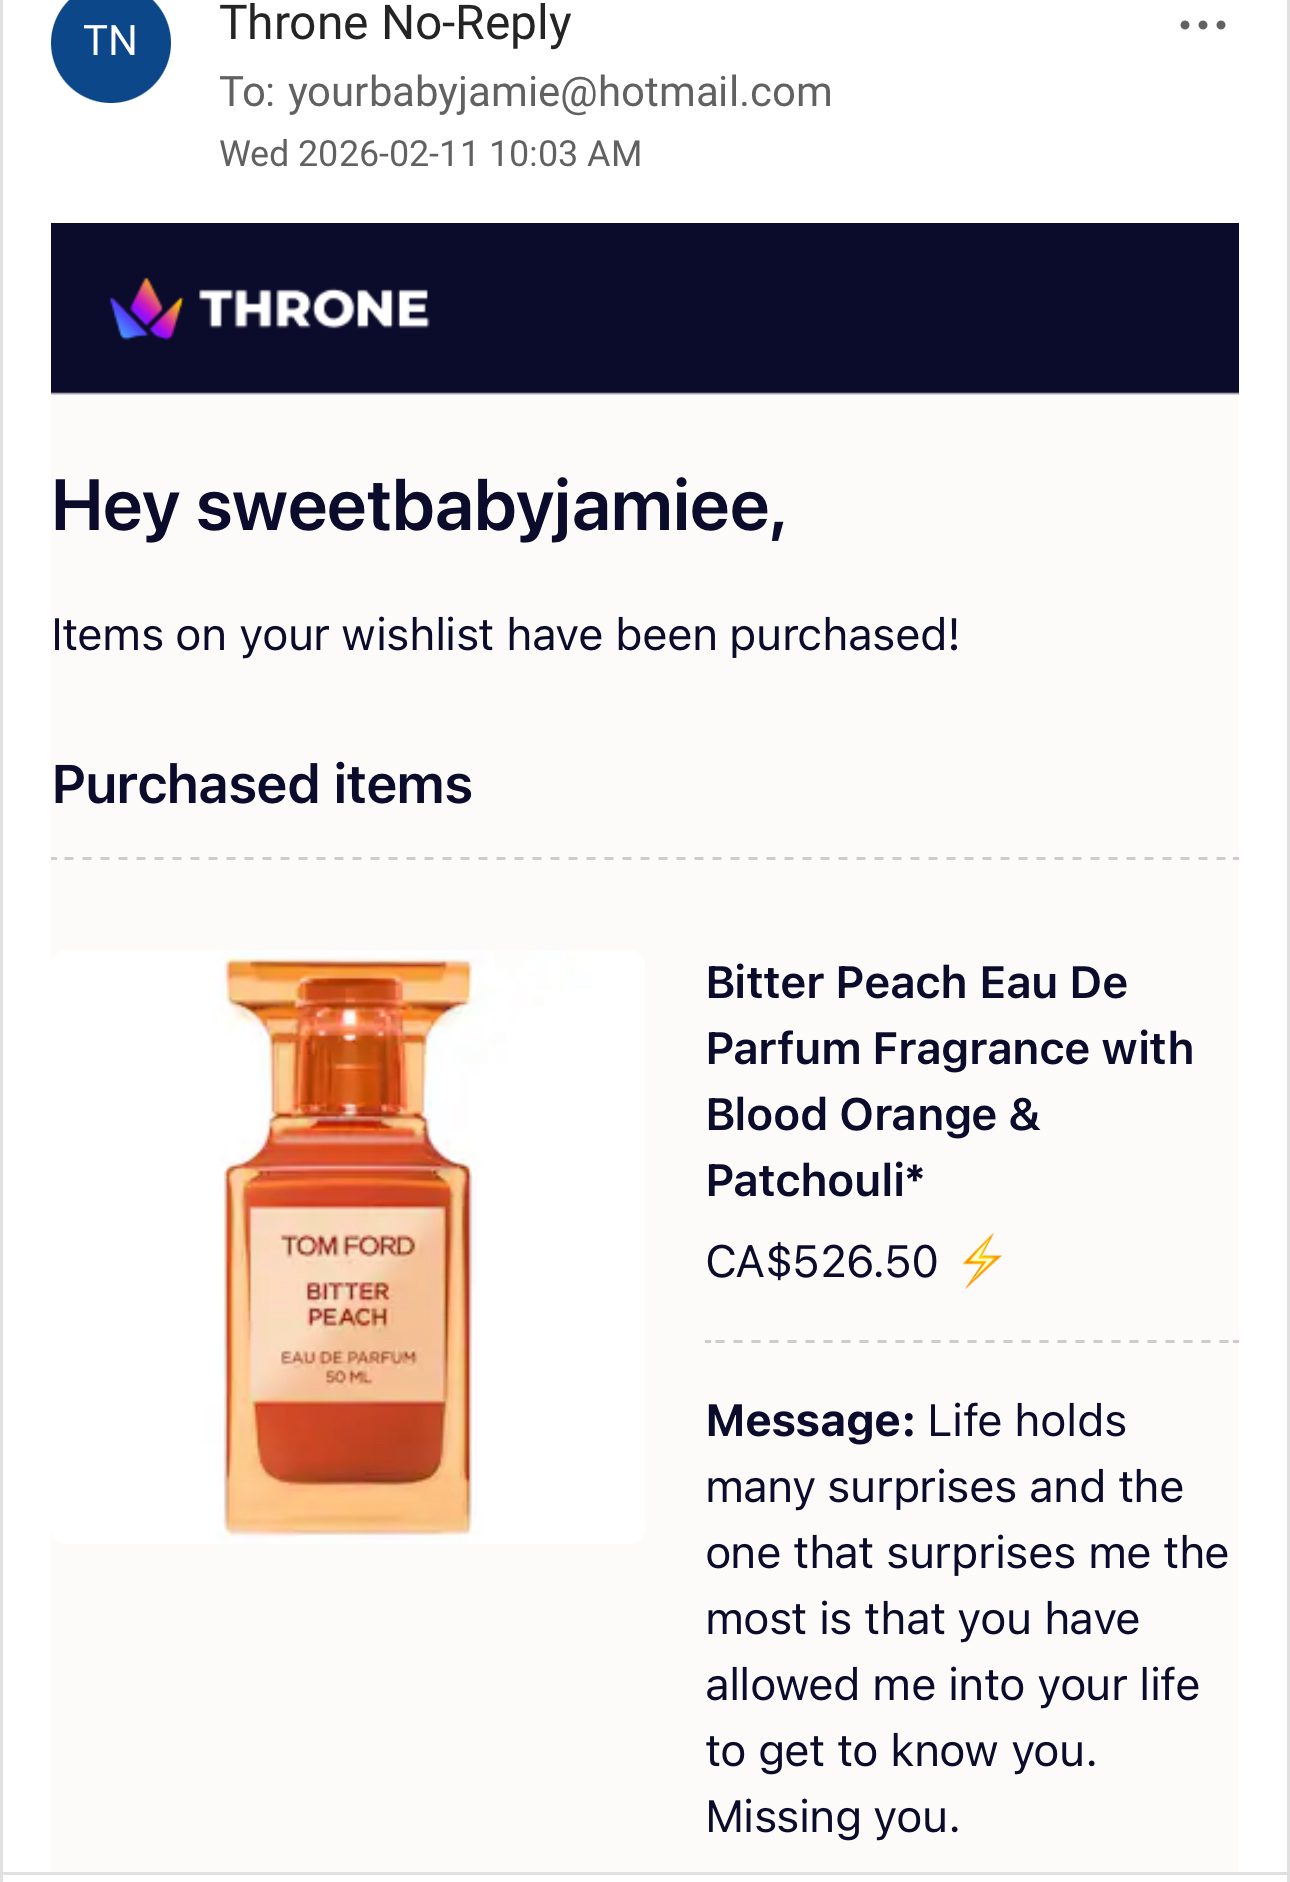Click the "To:" recipient label
This screenshot has width=1290, height=1882.
point(247,92)
